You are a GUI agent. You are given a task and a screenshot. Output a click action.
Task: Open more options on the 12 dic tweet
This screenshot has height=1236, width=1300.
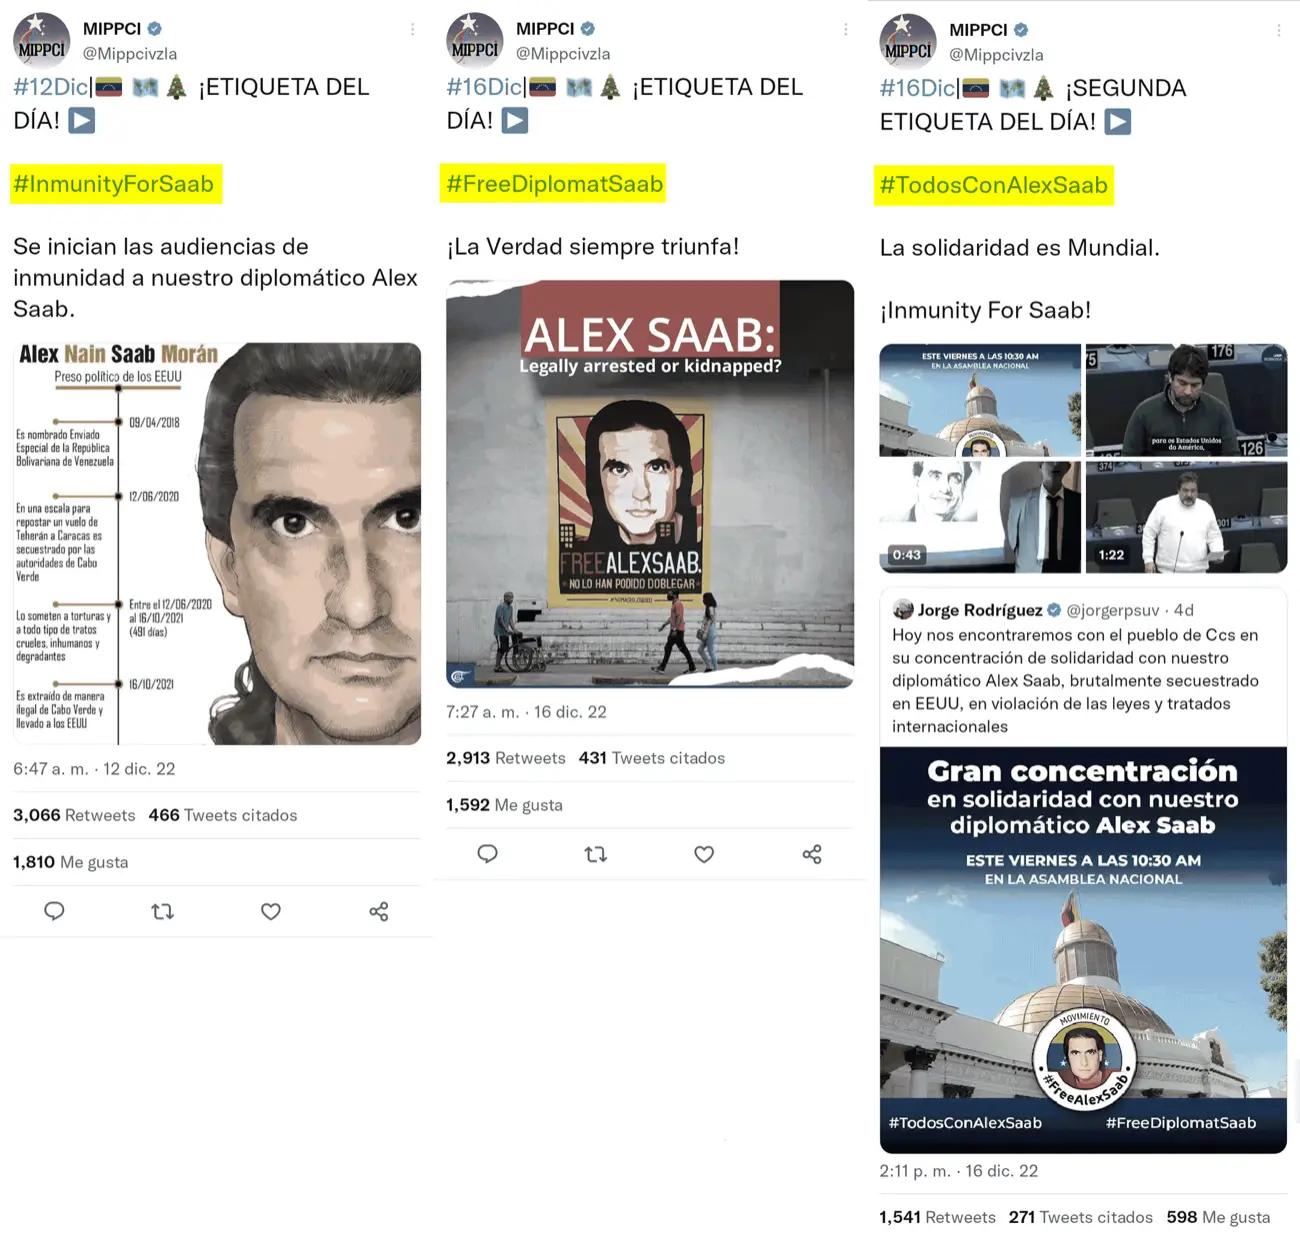coord(412,30)
